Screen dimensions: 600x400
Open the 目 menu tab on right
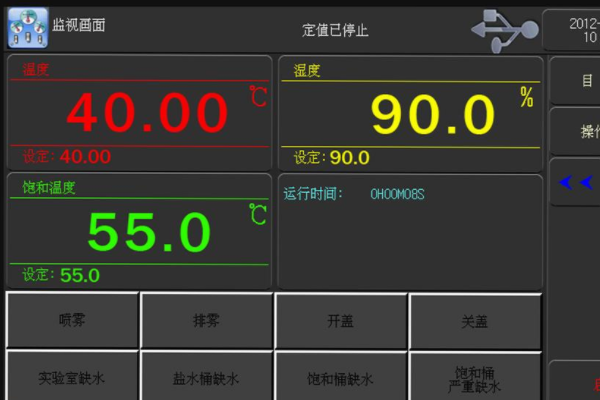point(580,81)
